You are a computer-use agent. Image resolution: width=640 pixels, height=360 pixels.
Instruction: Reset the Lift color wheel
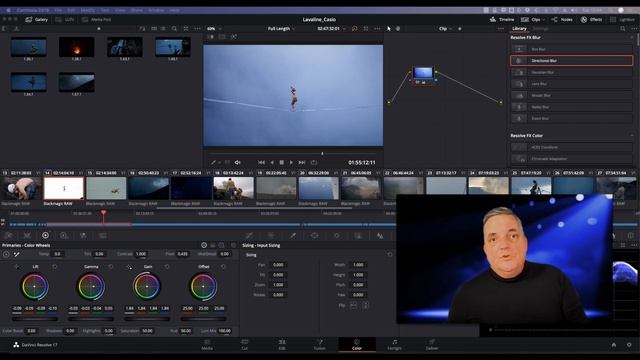(55, 267)
